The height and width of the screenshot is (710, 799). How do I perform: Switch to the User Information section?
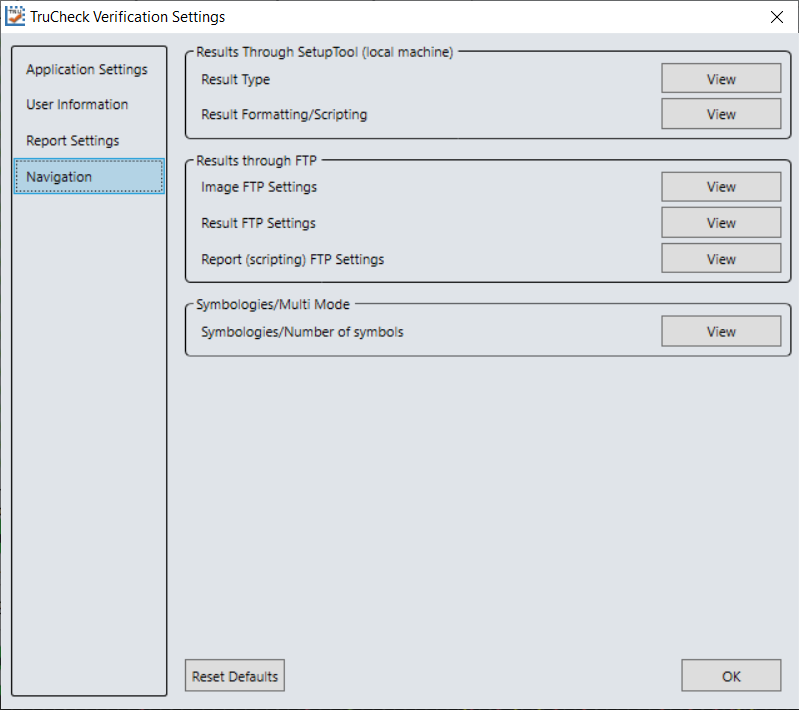pos(77,104)
